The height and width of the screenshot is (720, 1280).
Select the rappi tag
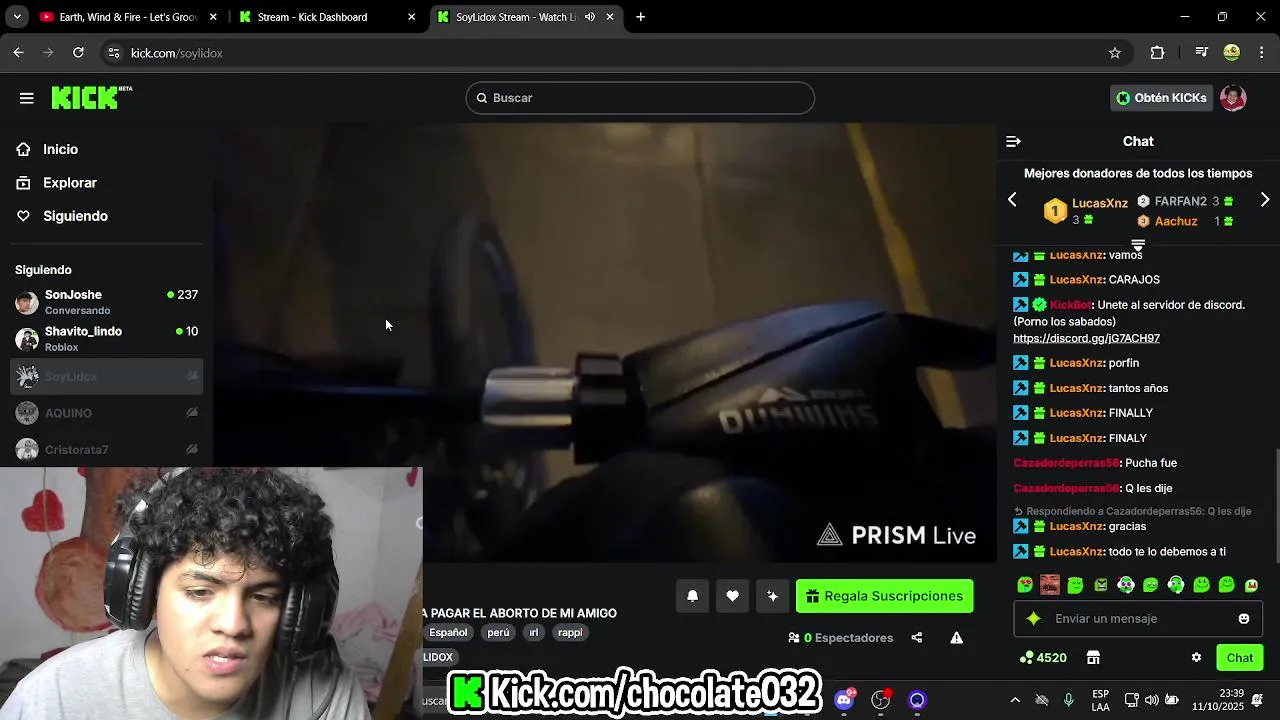pyautogui.click(x=570, y=633)
